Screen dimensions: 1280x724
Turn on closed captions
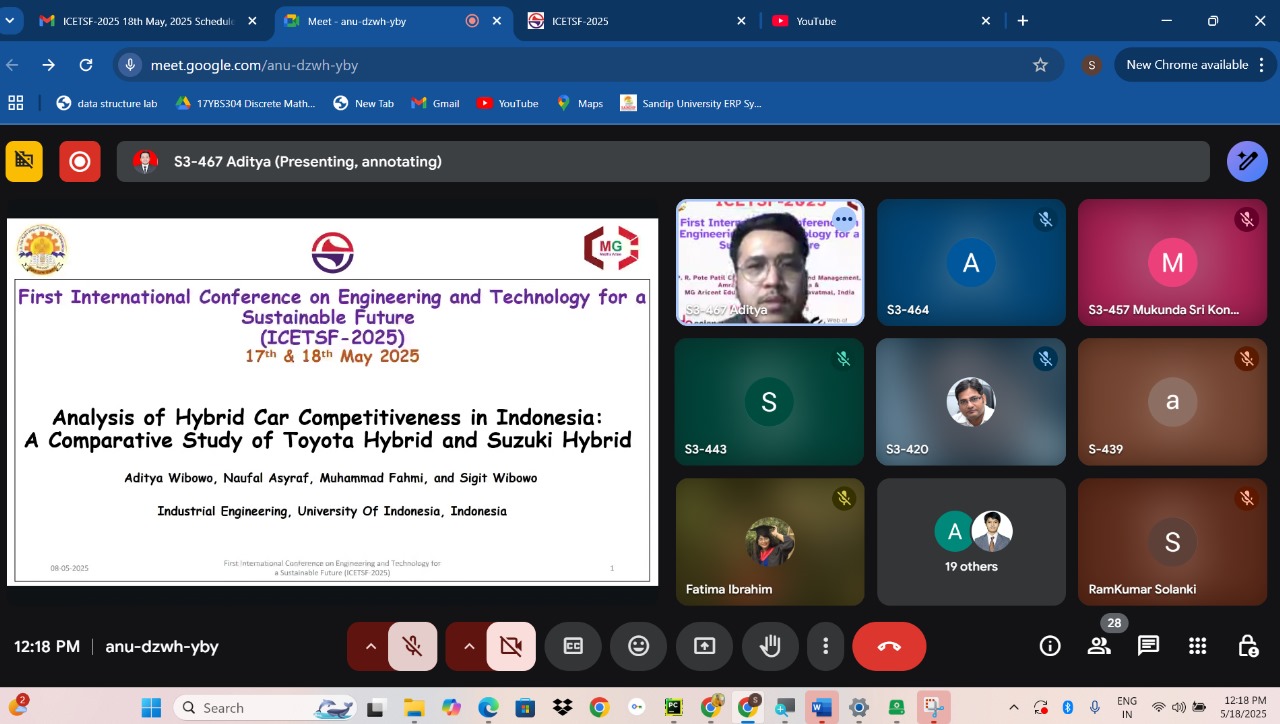[573, 646]
